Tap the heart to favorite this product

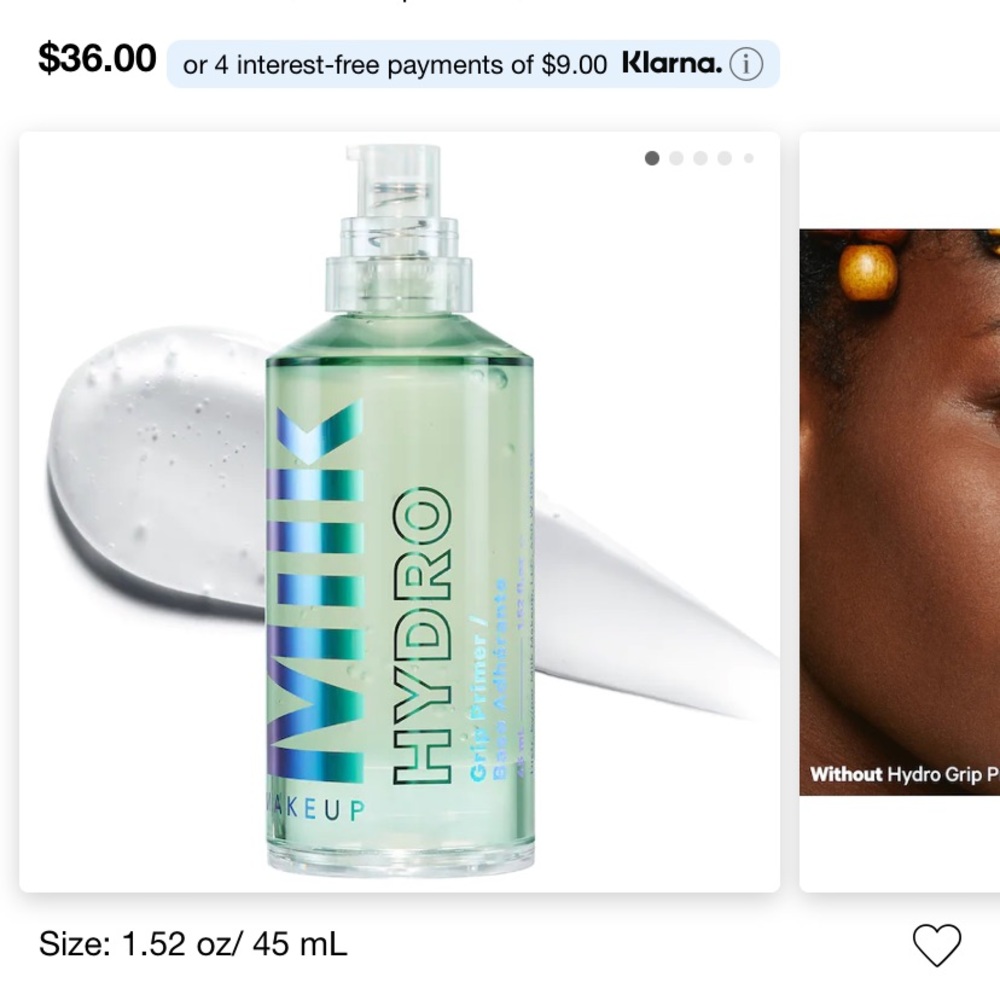(x=936, y=945)
